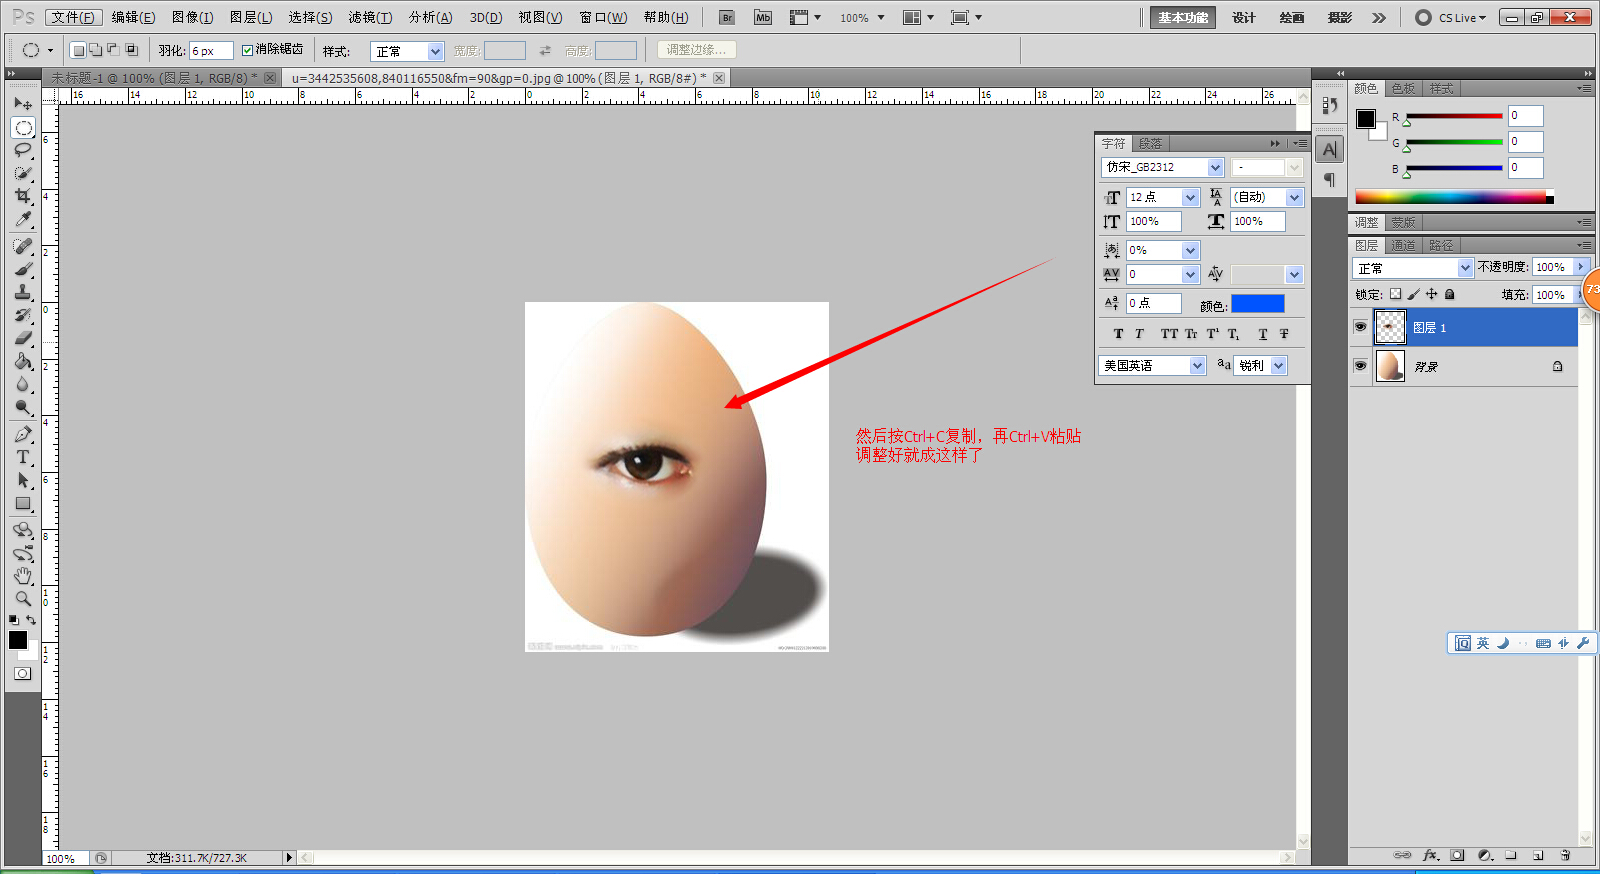
Task: Select the Horizontal Type tool
Action: (23, 457)
